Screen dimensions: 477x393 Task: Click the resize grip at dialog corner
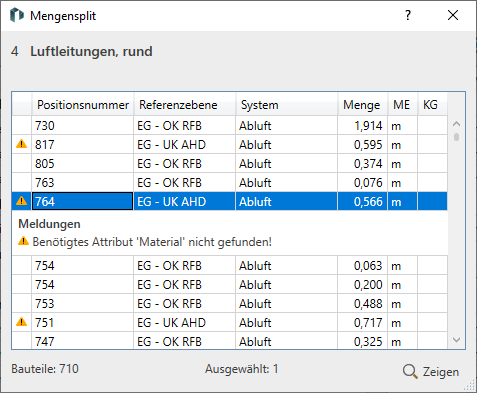pyautogui.click(x=470, y=386)
